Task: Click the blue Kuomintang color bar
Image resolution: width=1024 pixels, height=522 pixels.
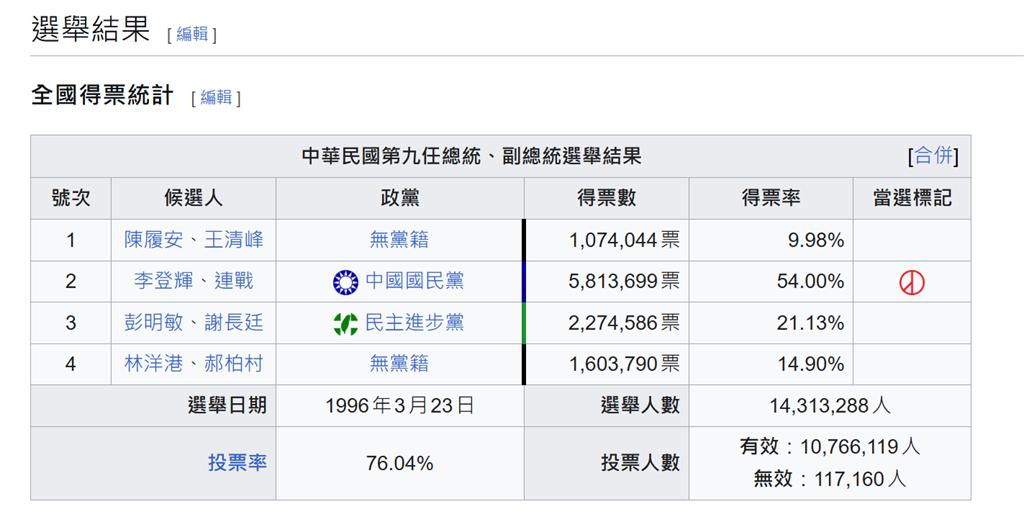Action: tap(524, 282)
